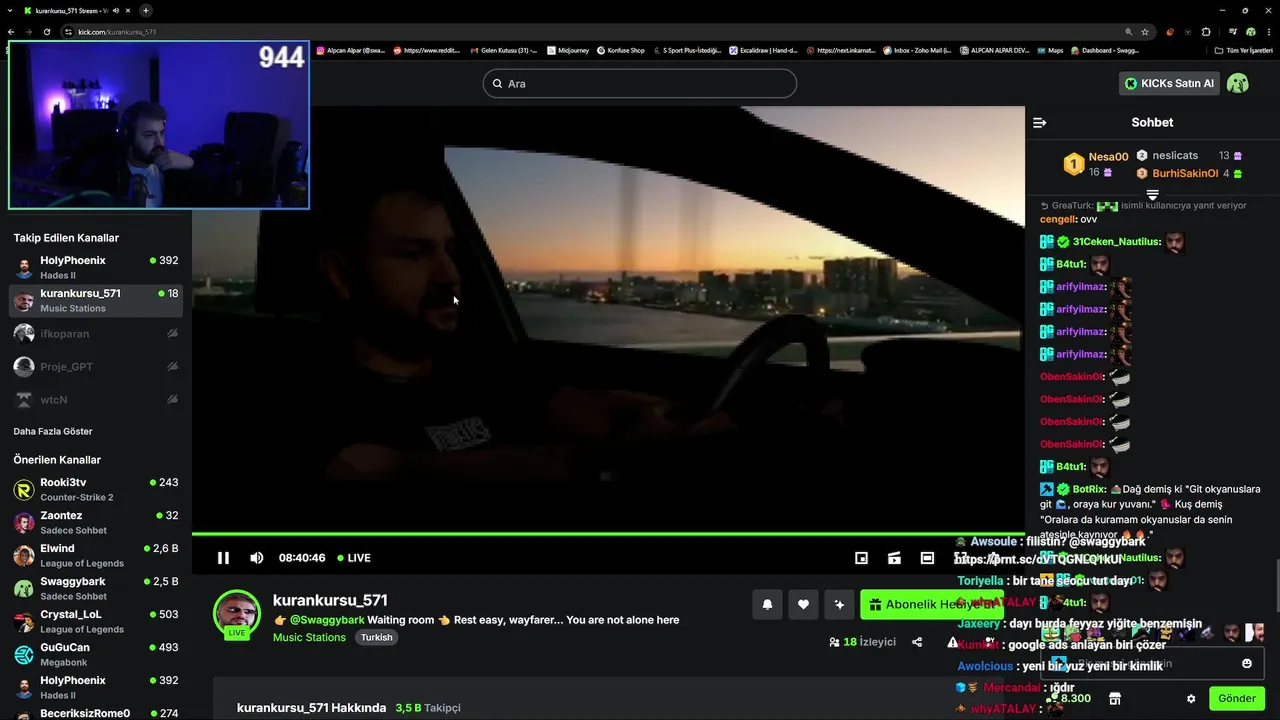Viewport: 1280px width, 720px height.
Task: Click the green stream progress bar
Action: click(608, 534)
